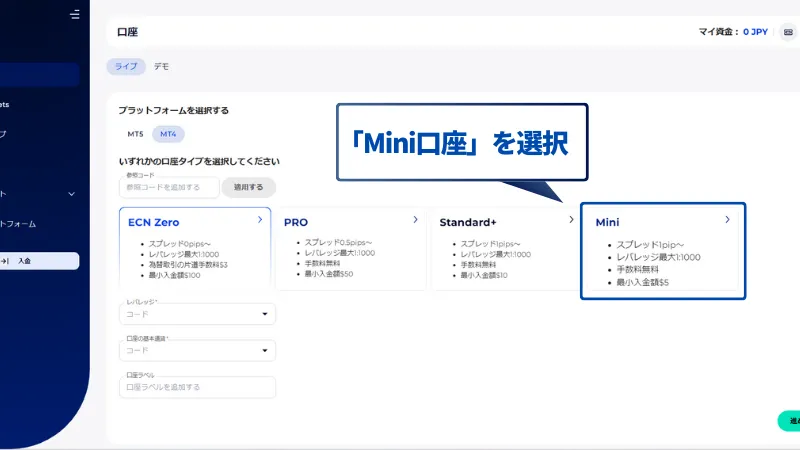The image size is (800, 450).
Task: Click the 入金 deposit sidebar button
Action: point(39,261)
